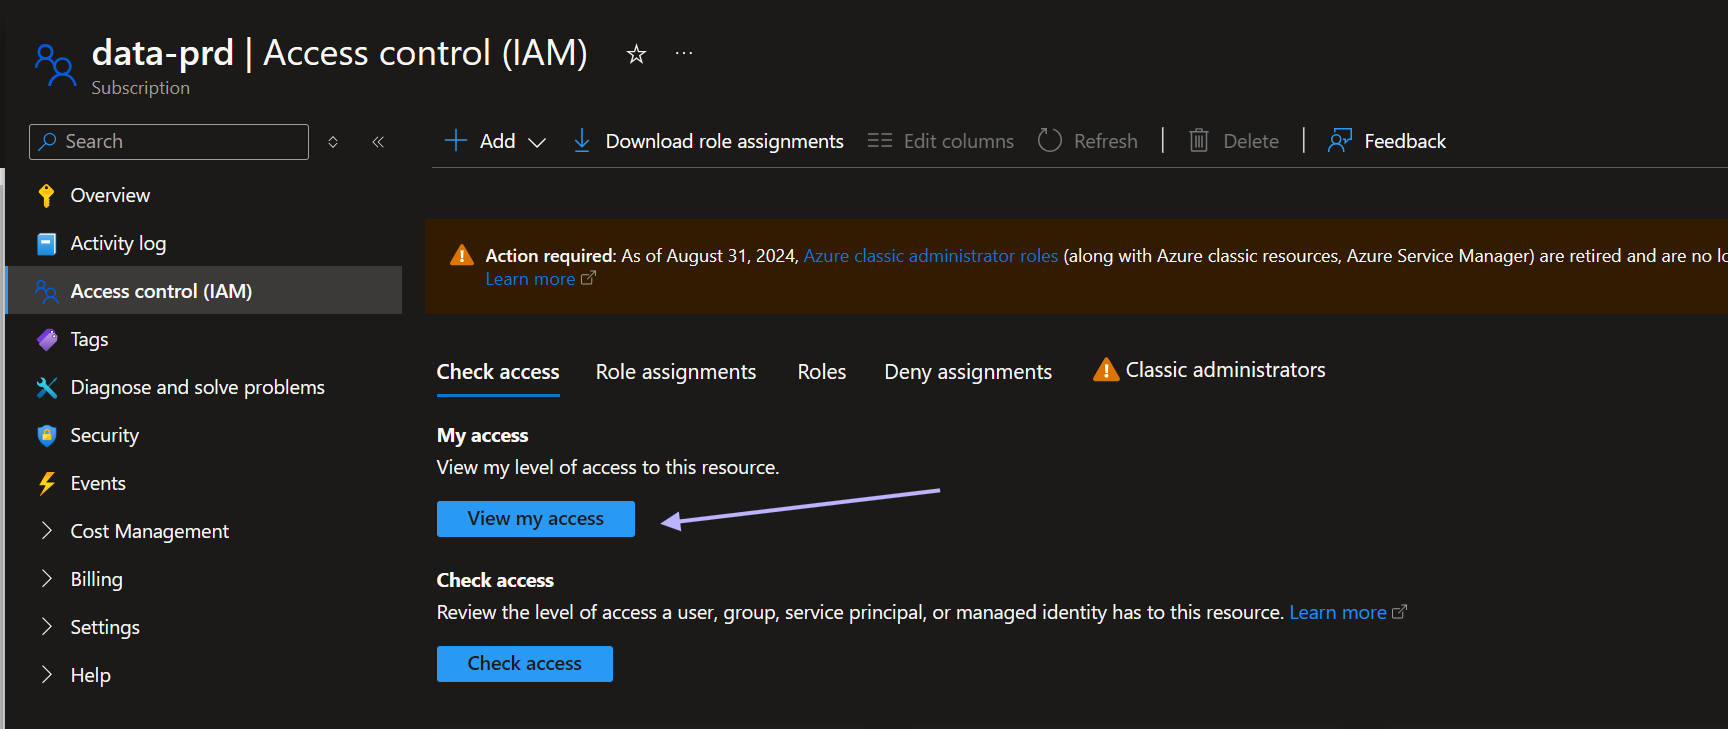Expand the Cost Management group

click(46, 531)
